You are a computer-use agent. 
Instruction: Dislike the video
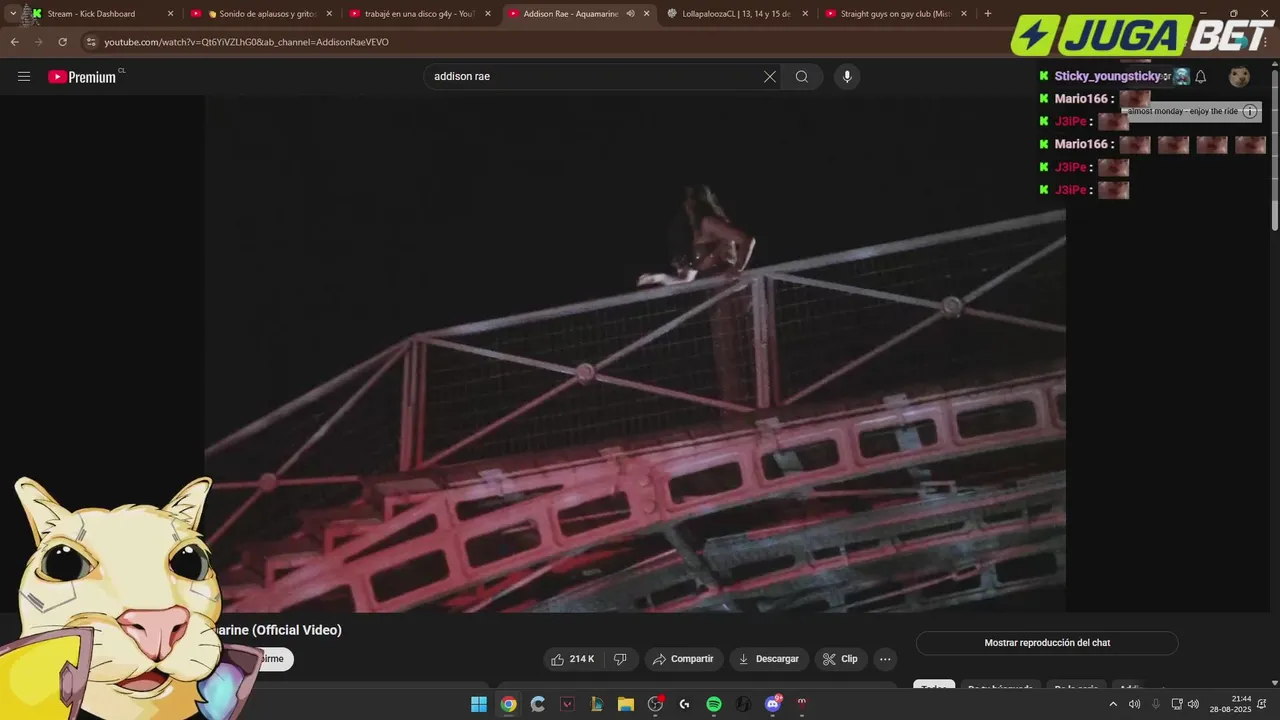(620, 659)
